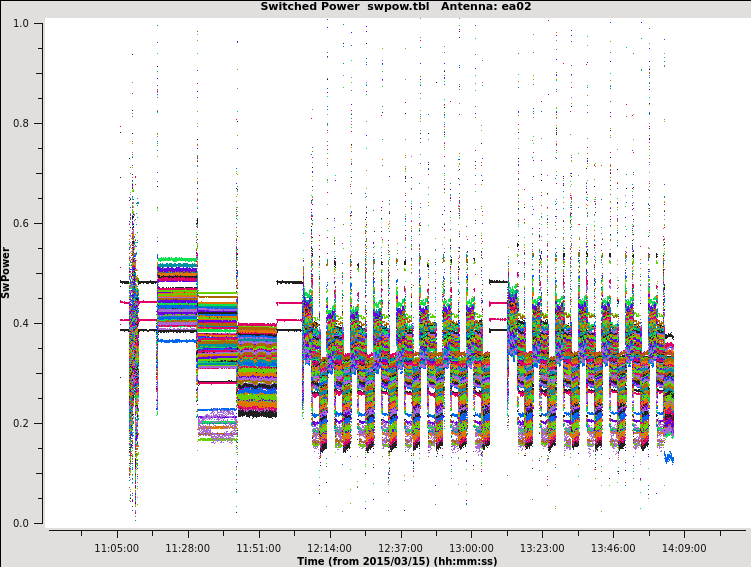Click the 11:51:00 x-axis tick label
751x567 pixels.
tap(259, 548)
